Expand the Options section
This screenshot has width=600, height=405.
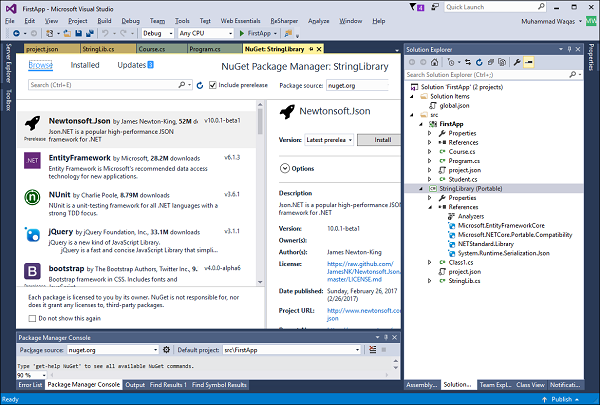pos(285,168)
